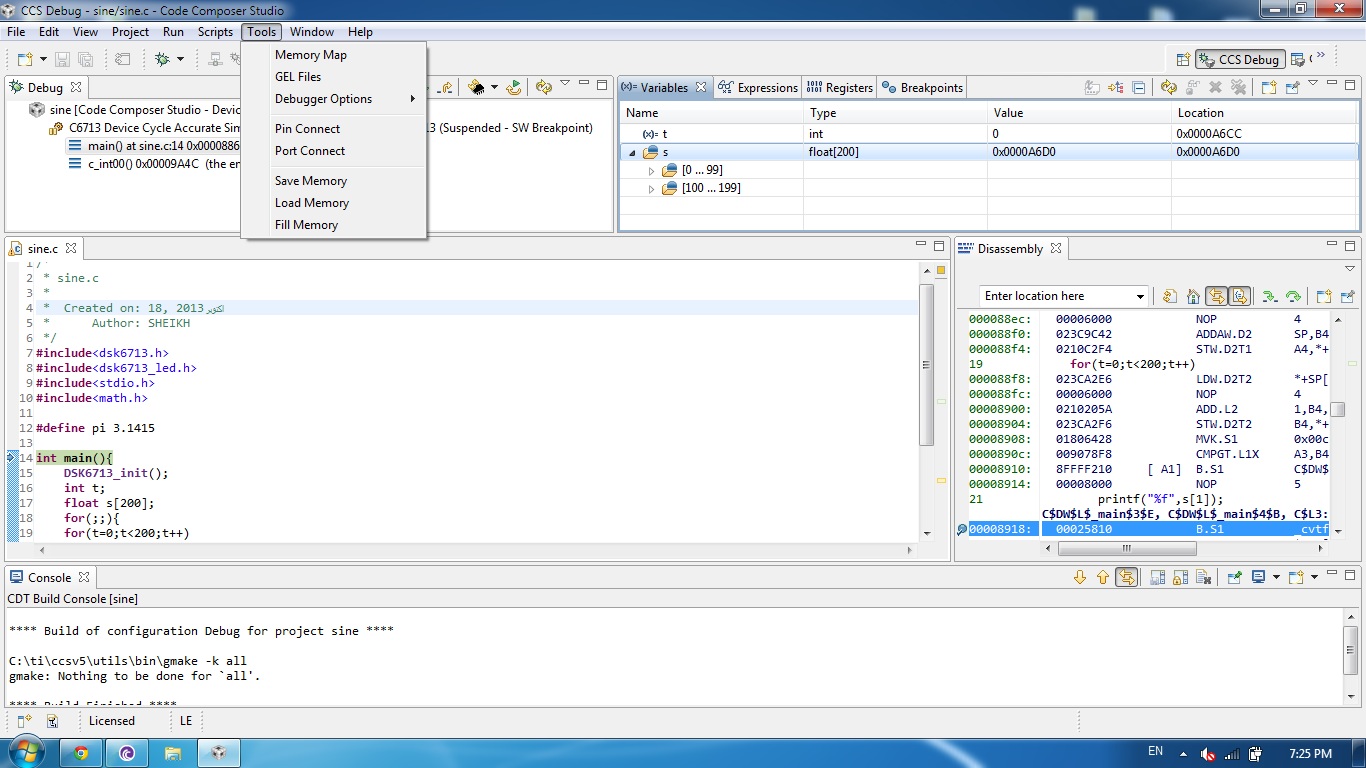
Task: Select Memory Map from Tools menu
Action: coord(311,55)
